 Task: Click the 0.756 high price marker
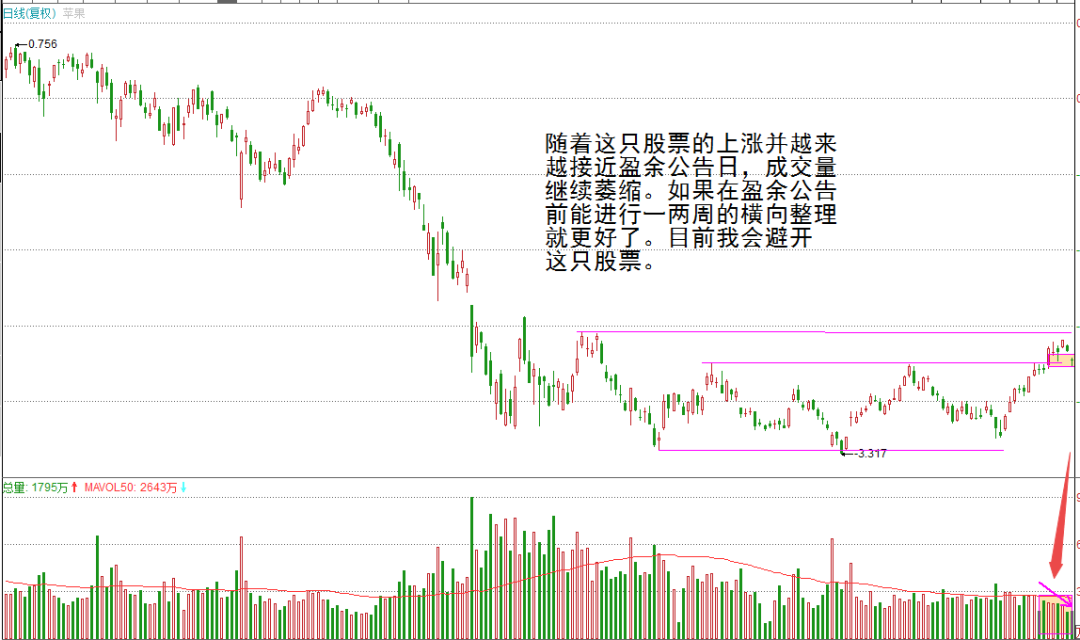(42, 44)
